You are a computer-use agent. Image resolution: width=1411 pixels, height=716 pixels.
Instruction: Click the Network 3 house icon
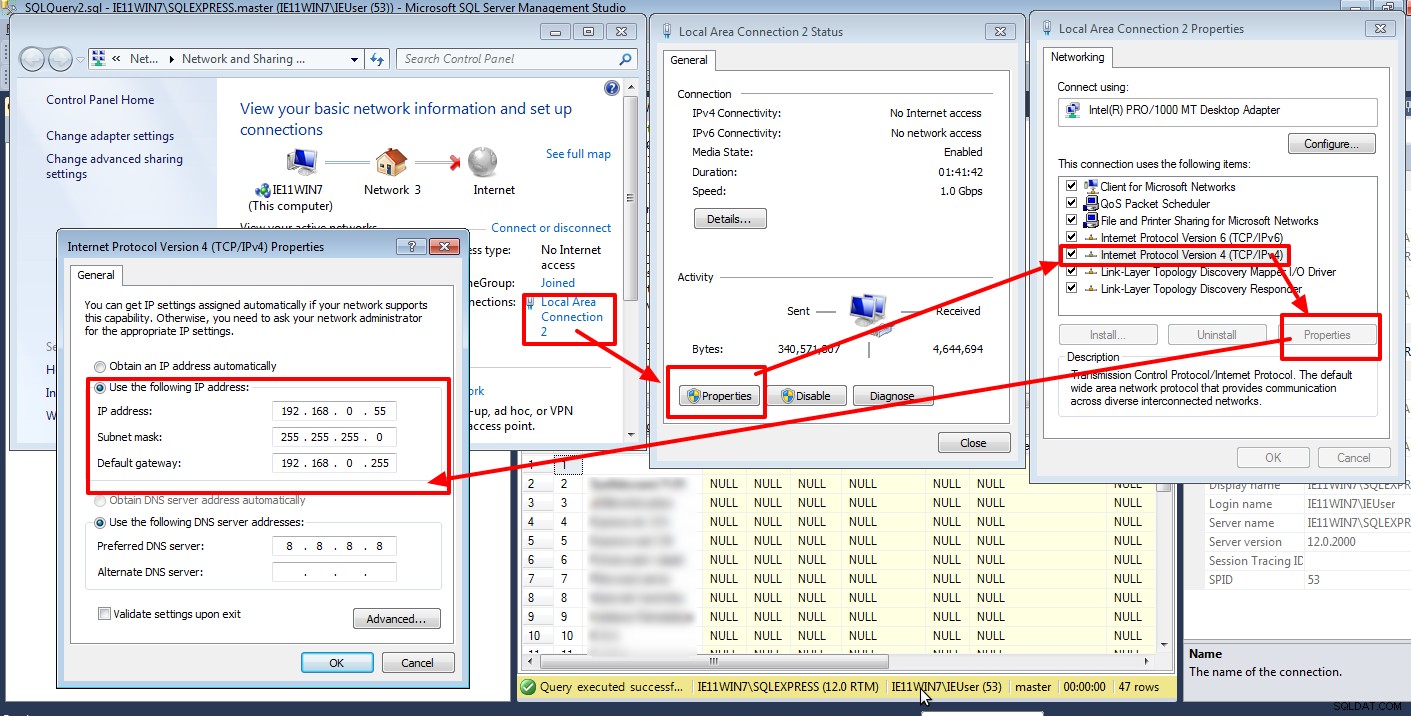point(391,161)
